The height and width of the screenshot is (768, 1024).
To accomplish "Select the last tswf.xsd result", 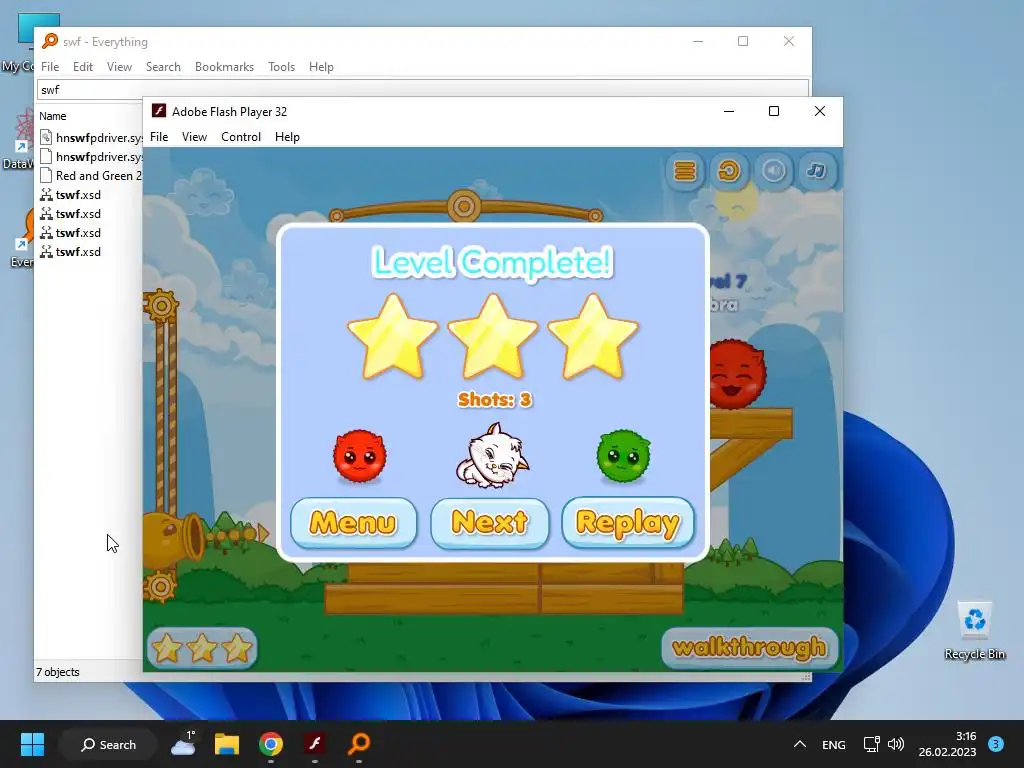I will pyautogui.click(x=71, y=251).
